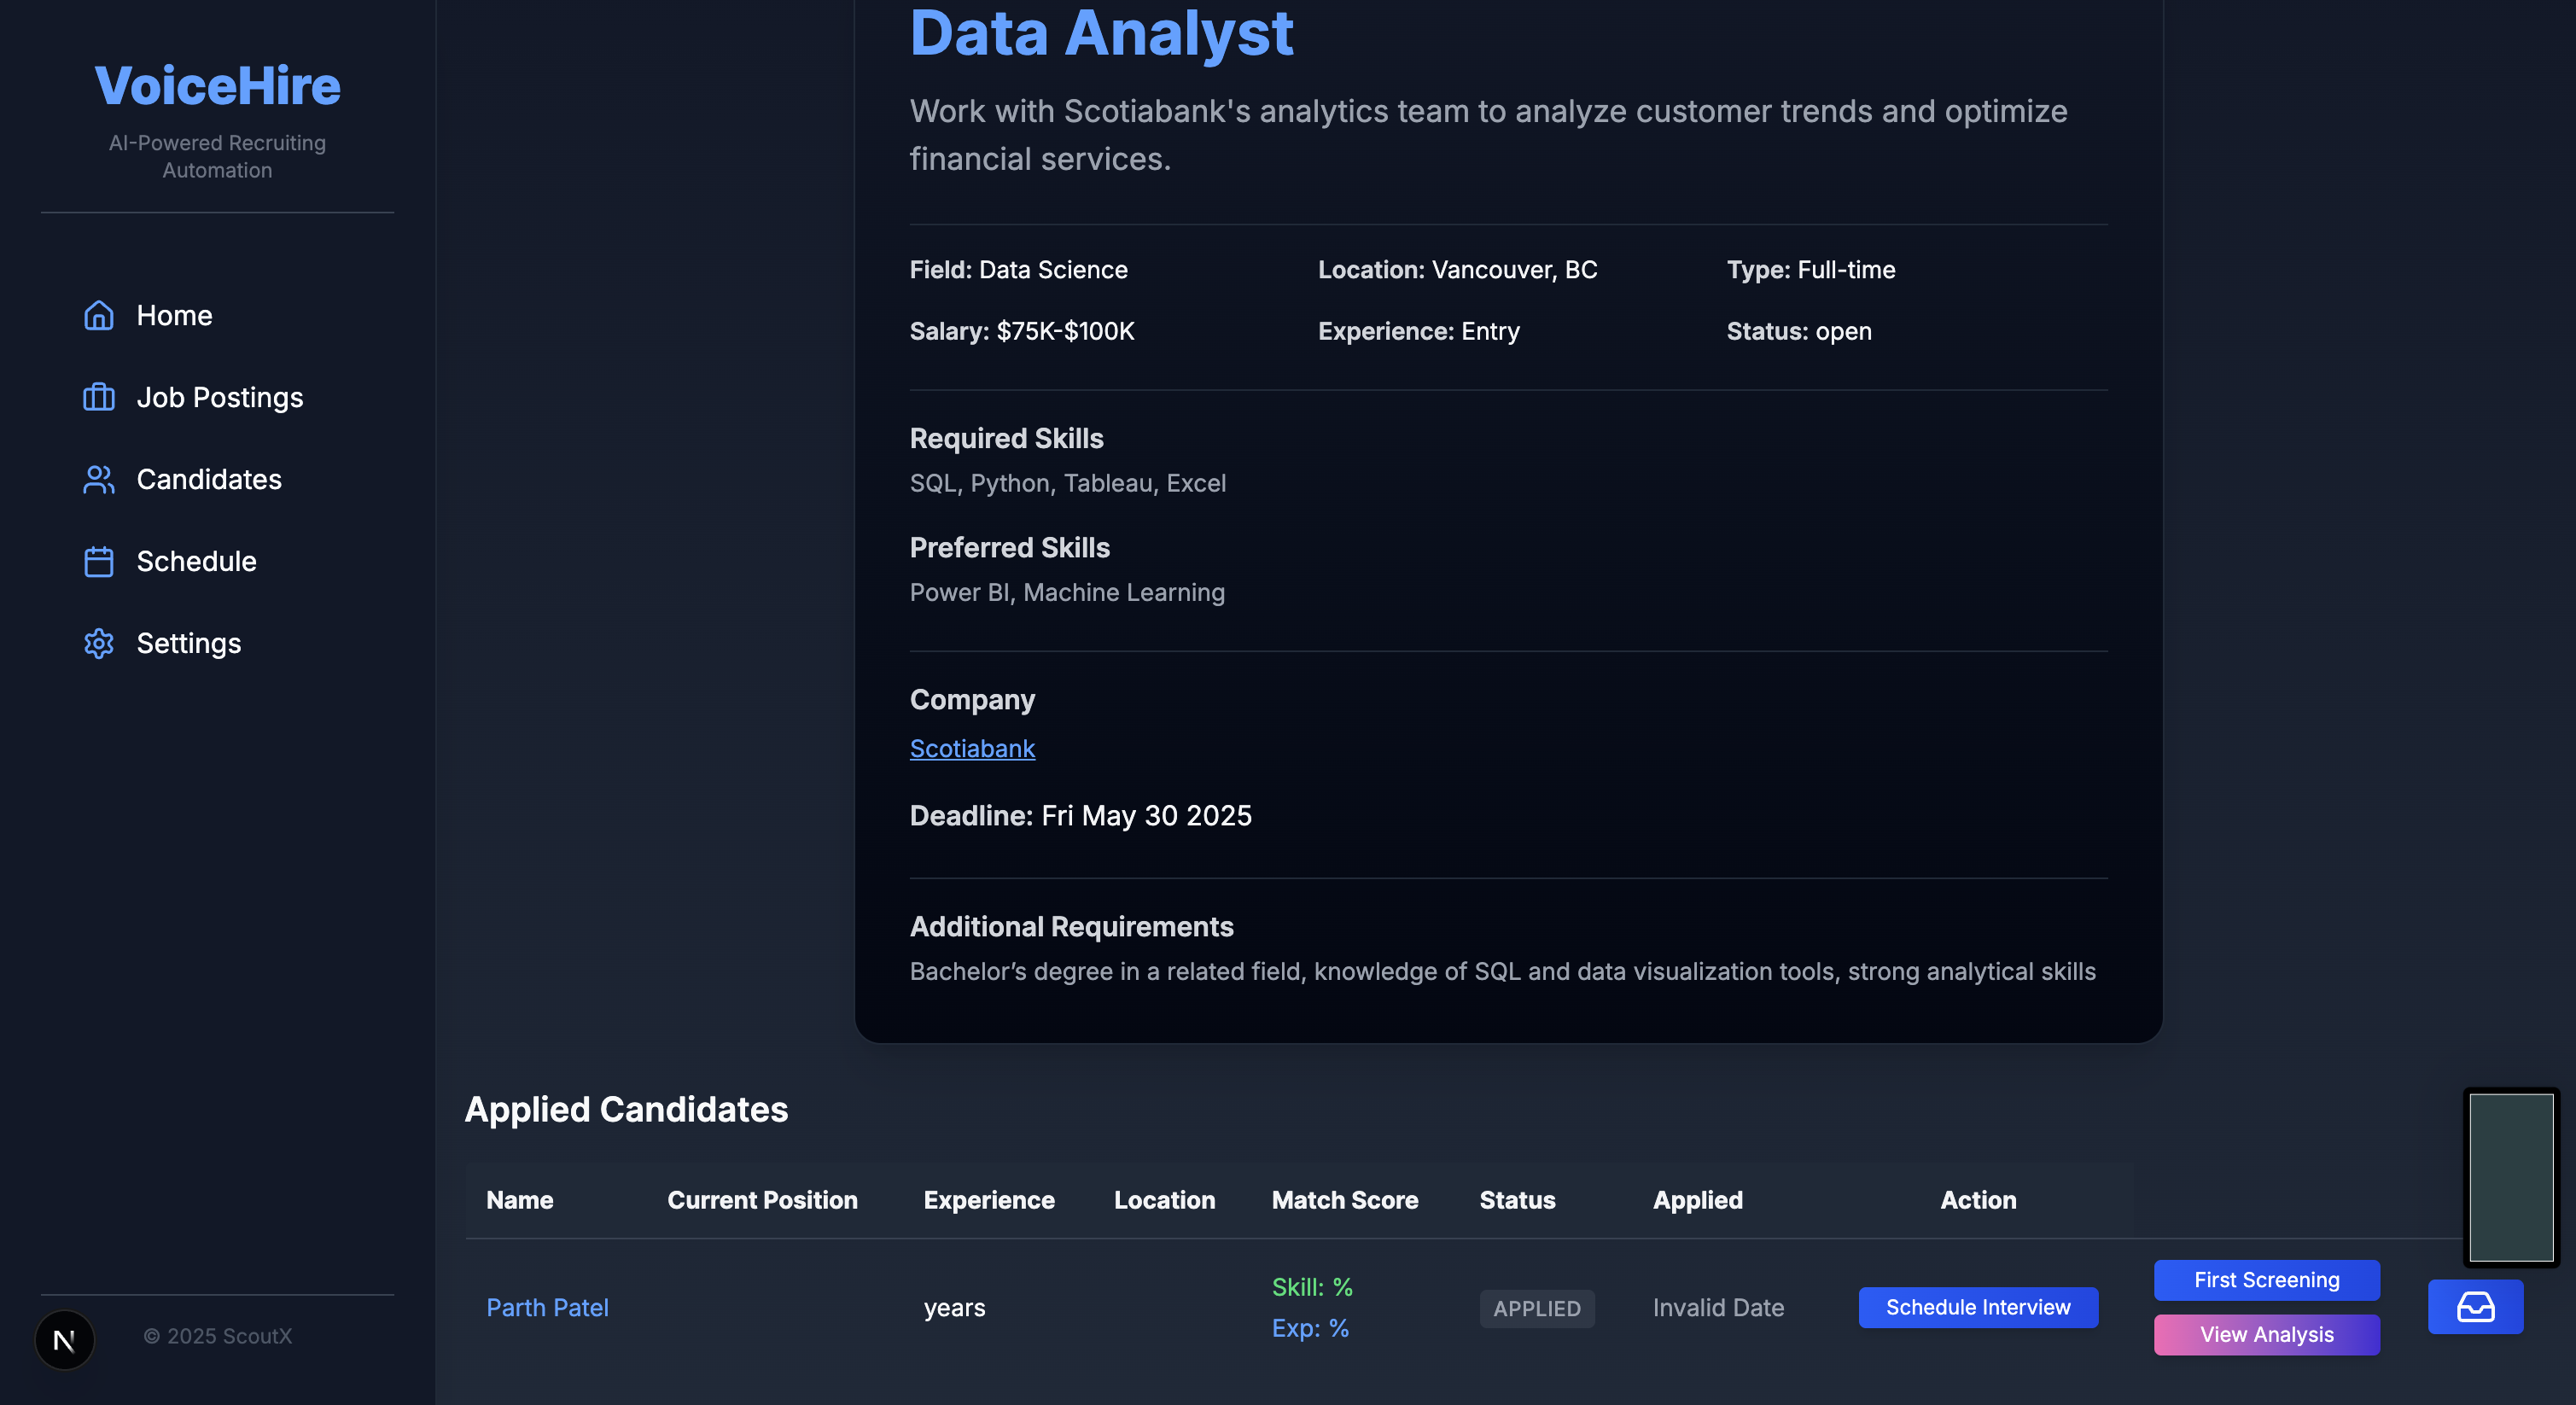Click the VoiceHire logo title
Image resolution: width=2576 pixels, height=1405 pixels.
(x=217, y=85)
